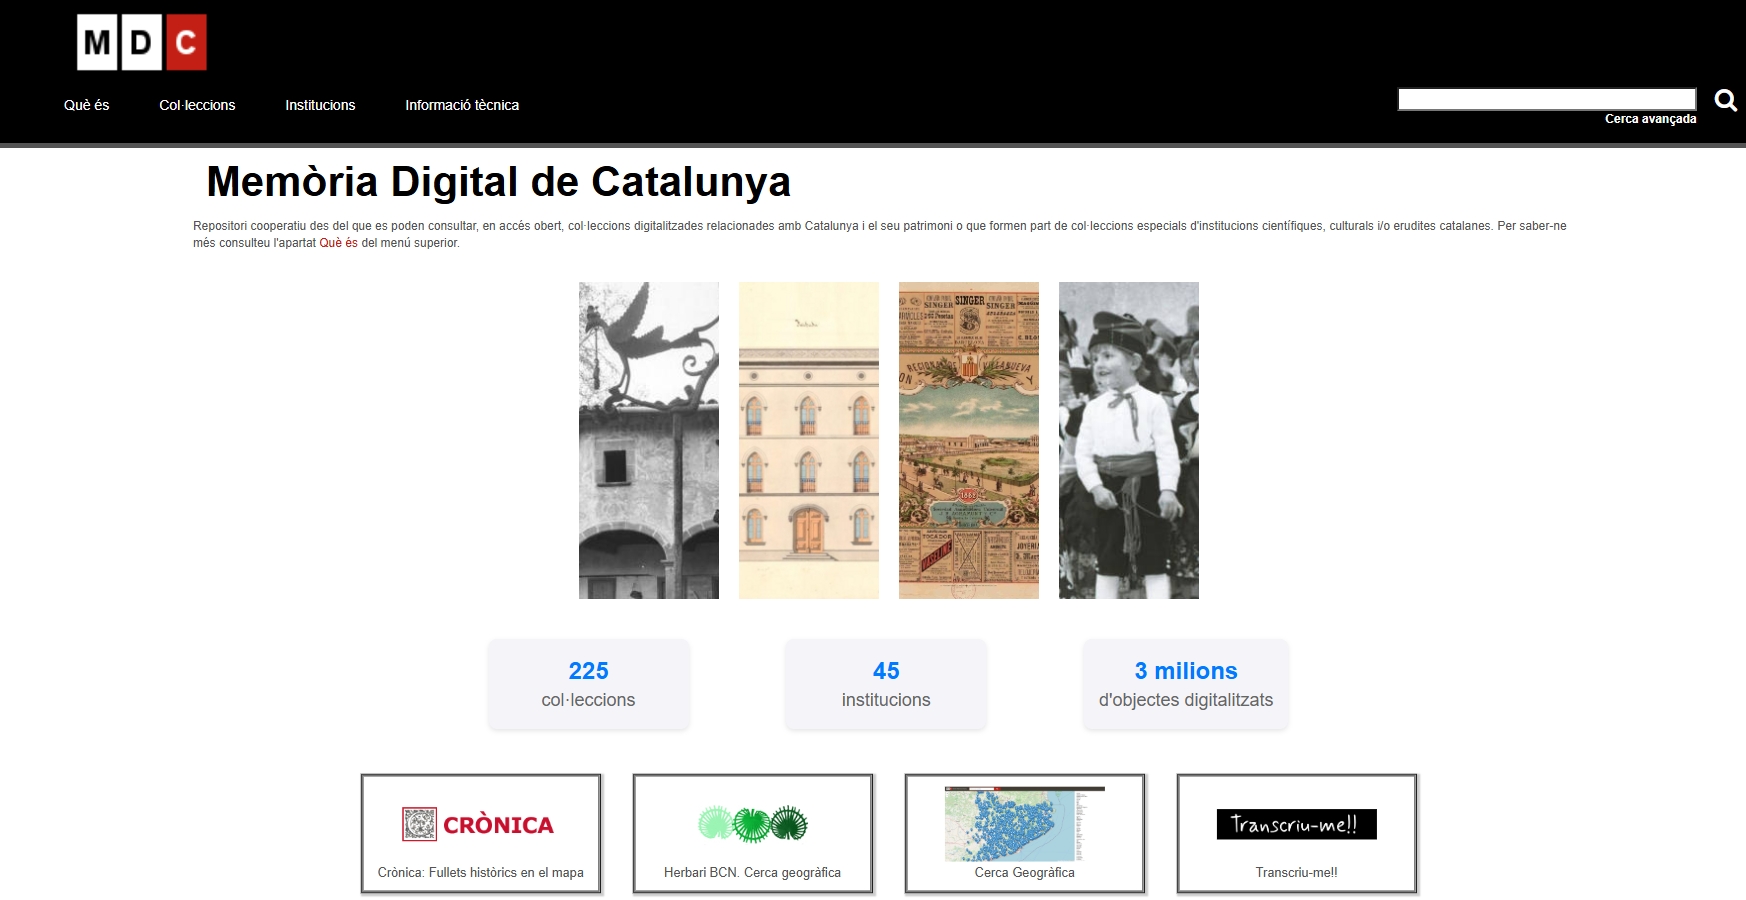Click the Transcriu-me!! black banner logo
The width and height of the screenshot is (1746, 900).
(1296, 824)
